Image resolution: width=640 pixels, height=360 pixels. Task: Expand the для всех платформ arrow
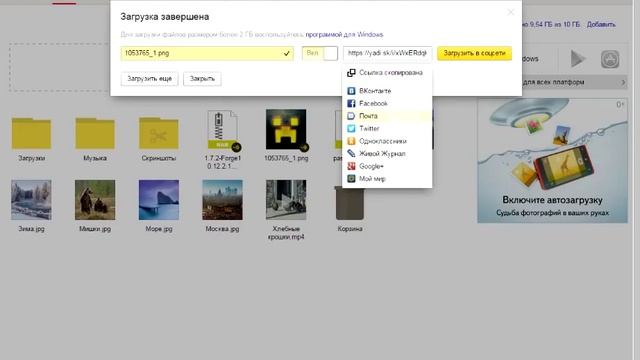pos(623,82)
